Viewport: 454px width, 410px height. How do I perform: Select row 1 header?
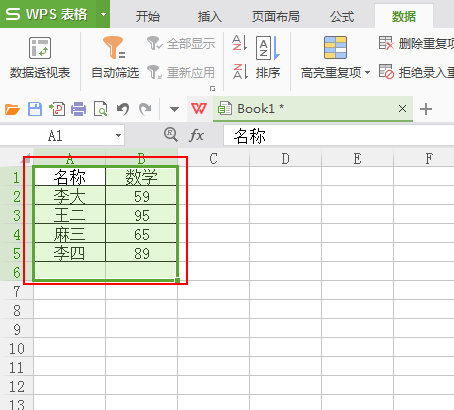pyautogui.click(x=17, y=177)
